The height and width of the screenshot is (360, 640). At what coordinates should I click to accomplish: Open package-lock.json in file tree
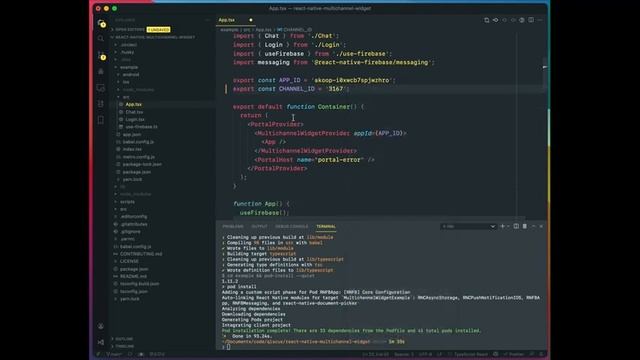pos(142,164)
